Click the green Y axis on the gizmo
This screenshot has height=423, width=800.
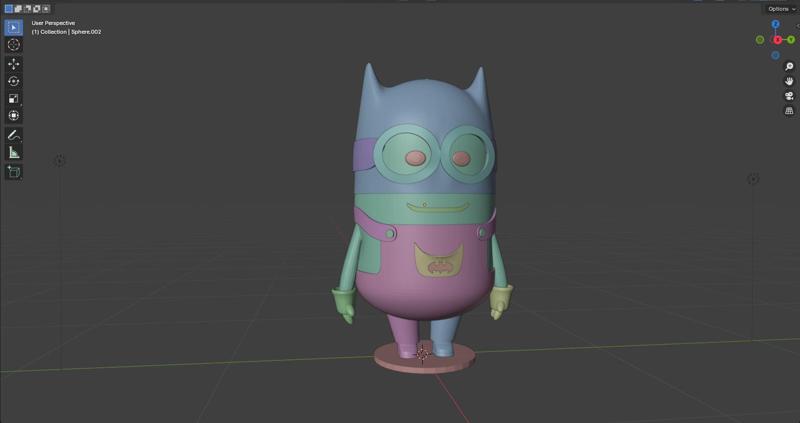tap(791, 39)
